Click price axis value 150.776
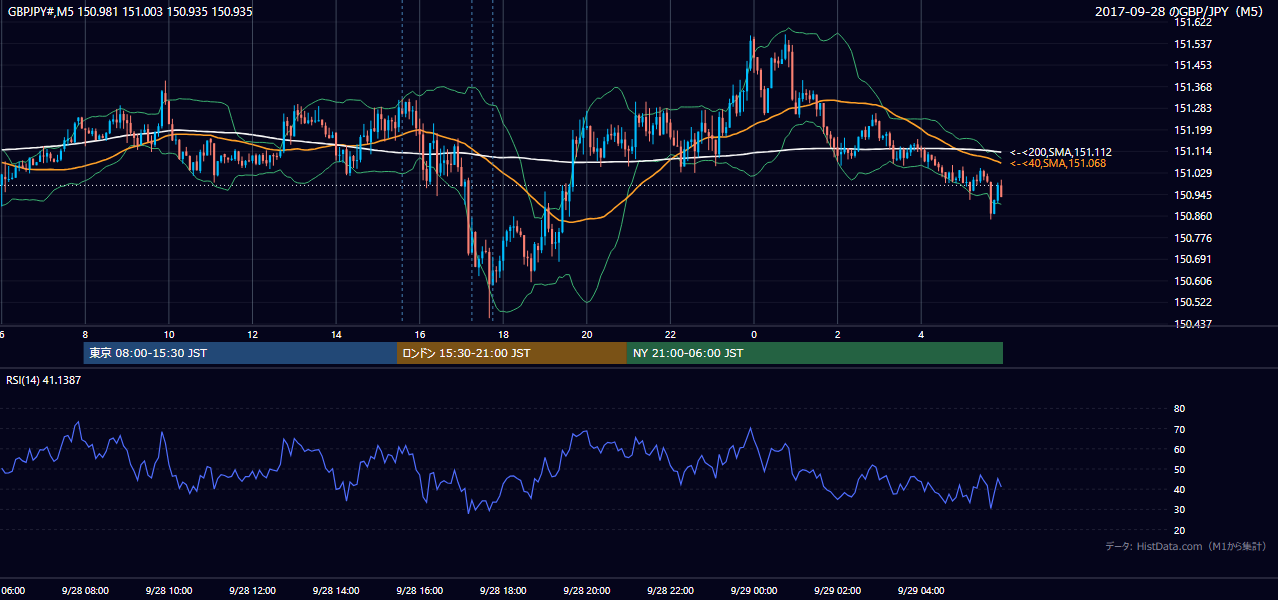Viewport: 1278px width, 600px height. click(x=1192, y=238)
